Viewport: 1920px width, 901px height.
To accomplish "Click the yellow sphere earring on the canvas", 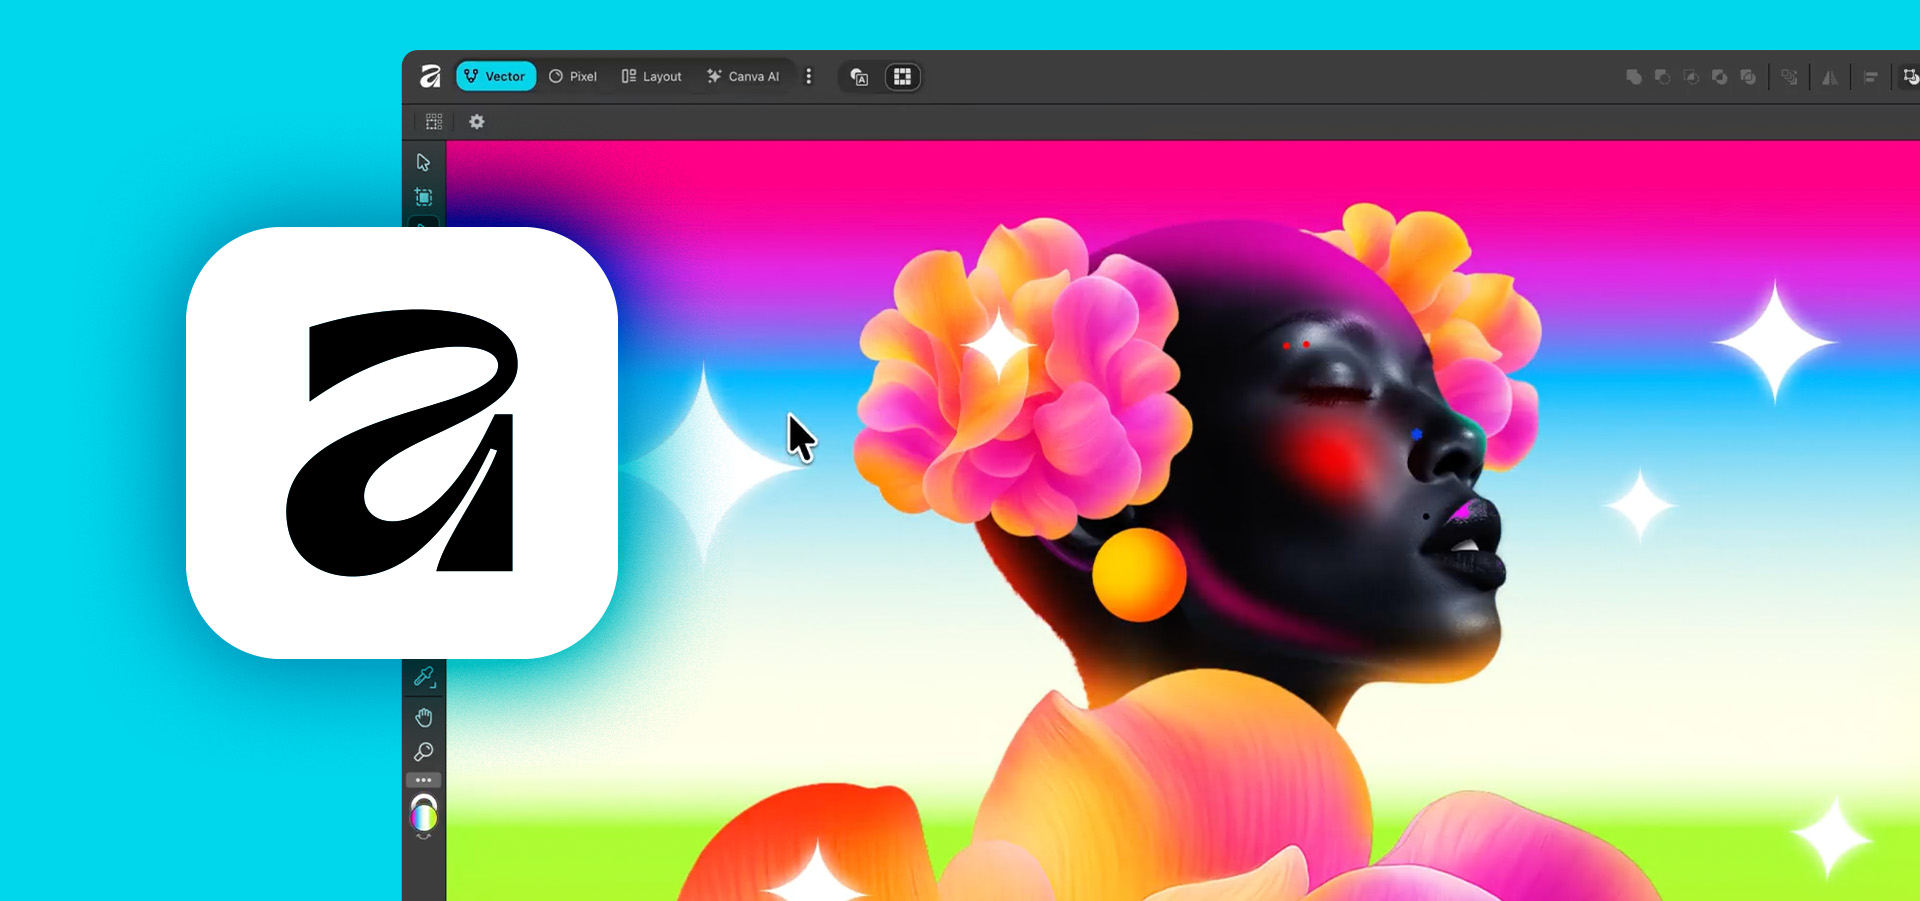I will (1139, 574).
